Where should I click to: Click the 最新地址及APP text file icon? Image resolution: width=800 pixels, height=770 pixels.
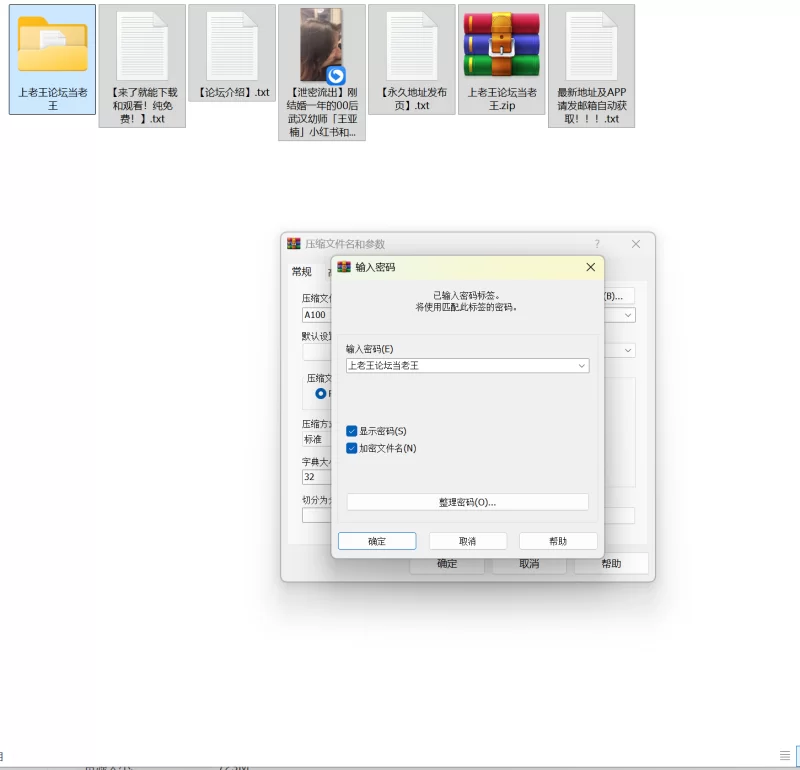591,45
